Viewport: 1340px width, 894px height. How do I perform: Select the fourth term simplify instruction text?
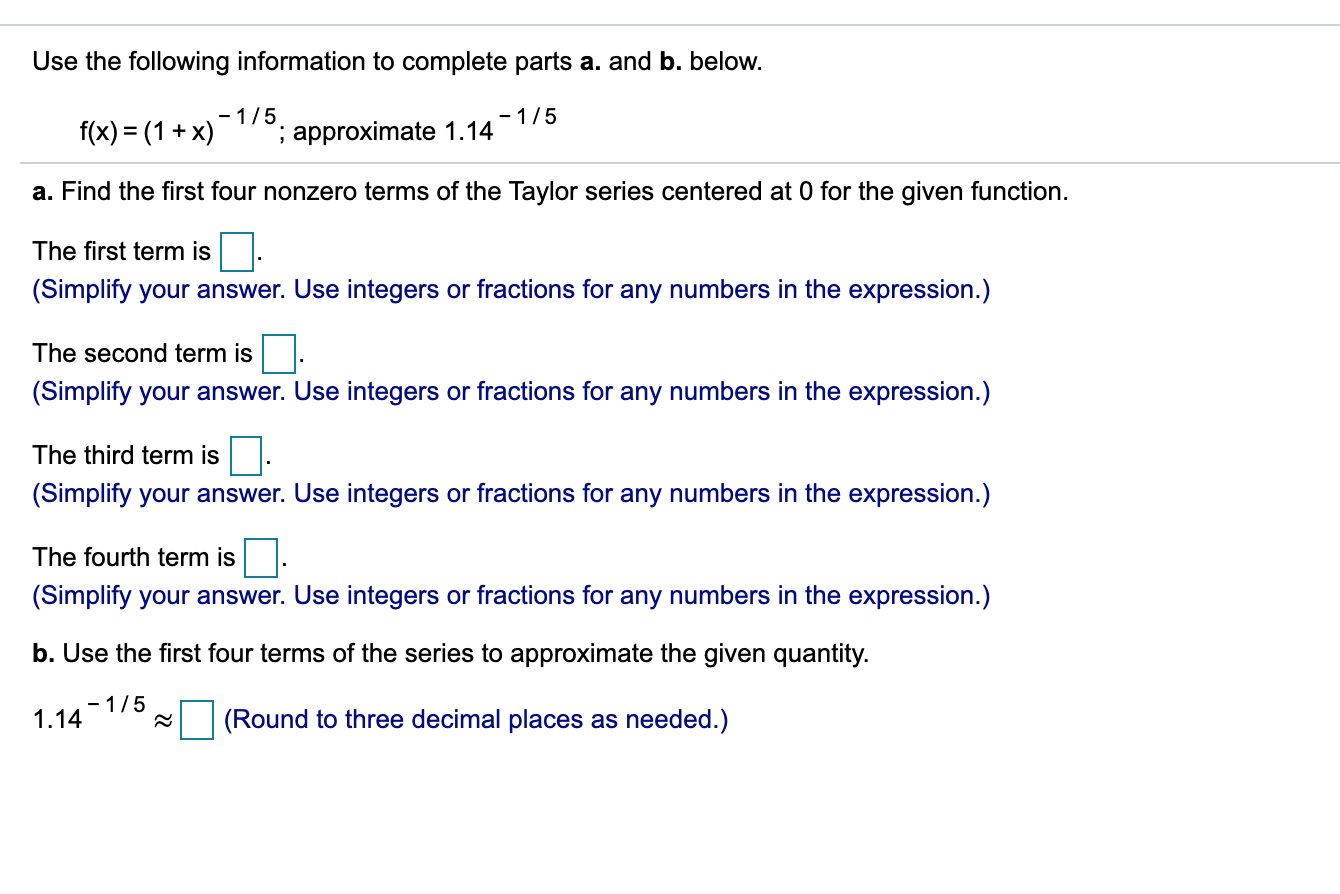coord(510,596)
